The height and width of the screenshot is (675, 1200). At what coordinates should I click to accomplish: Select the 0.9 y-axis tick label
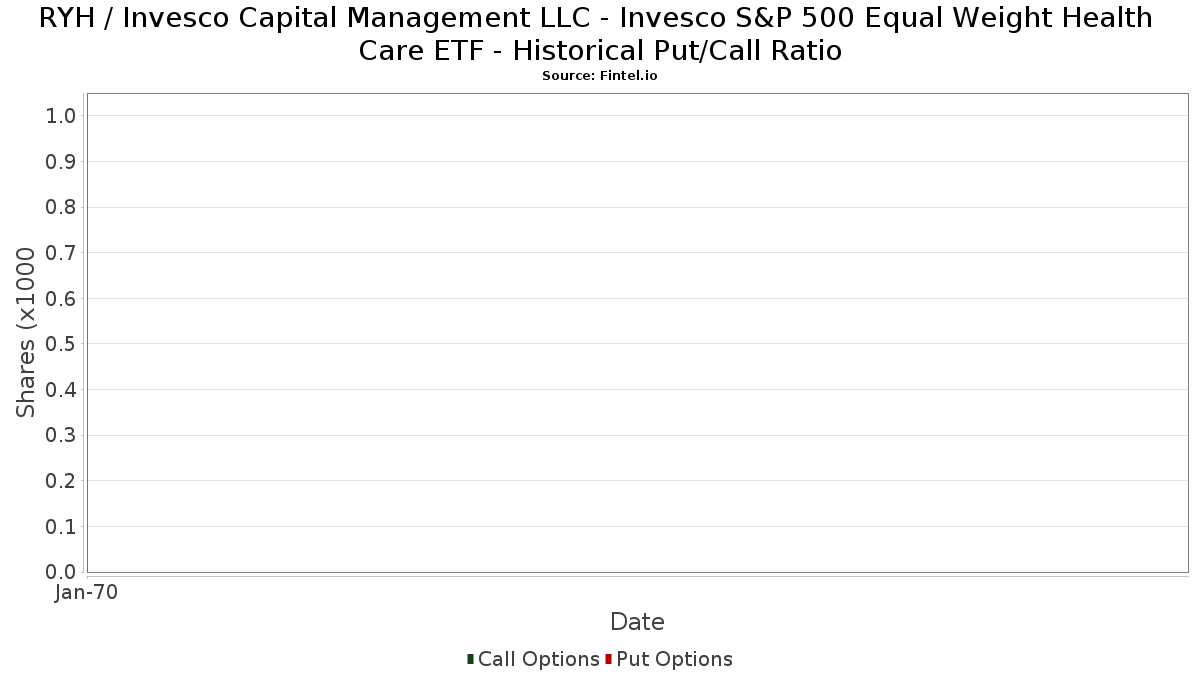click(61, 162)
